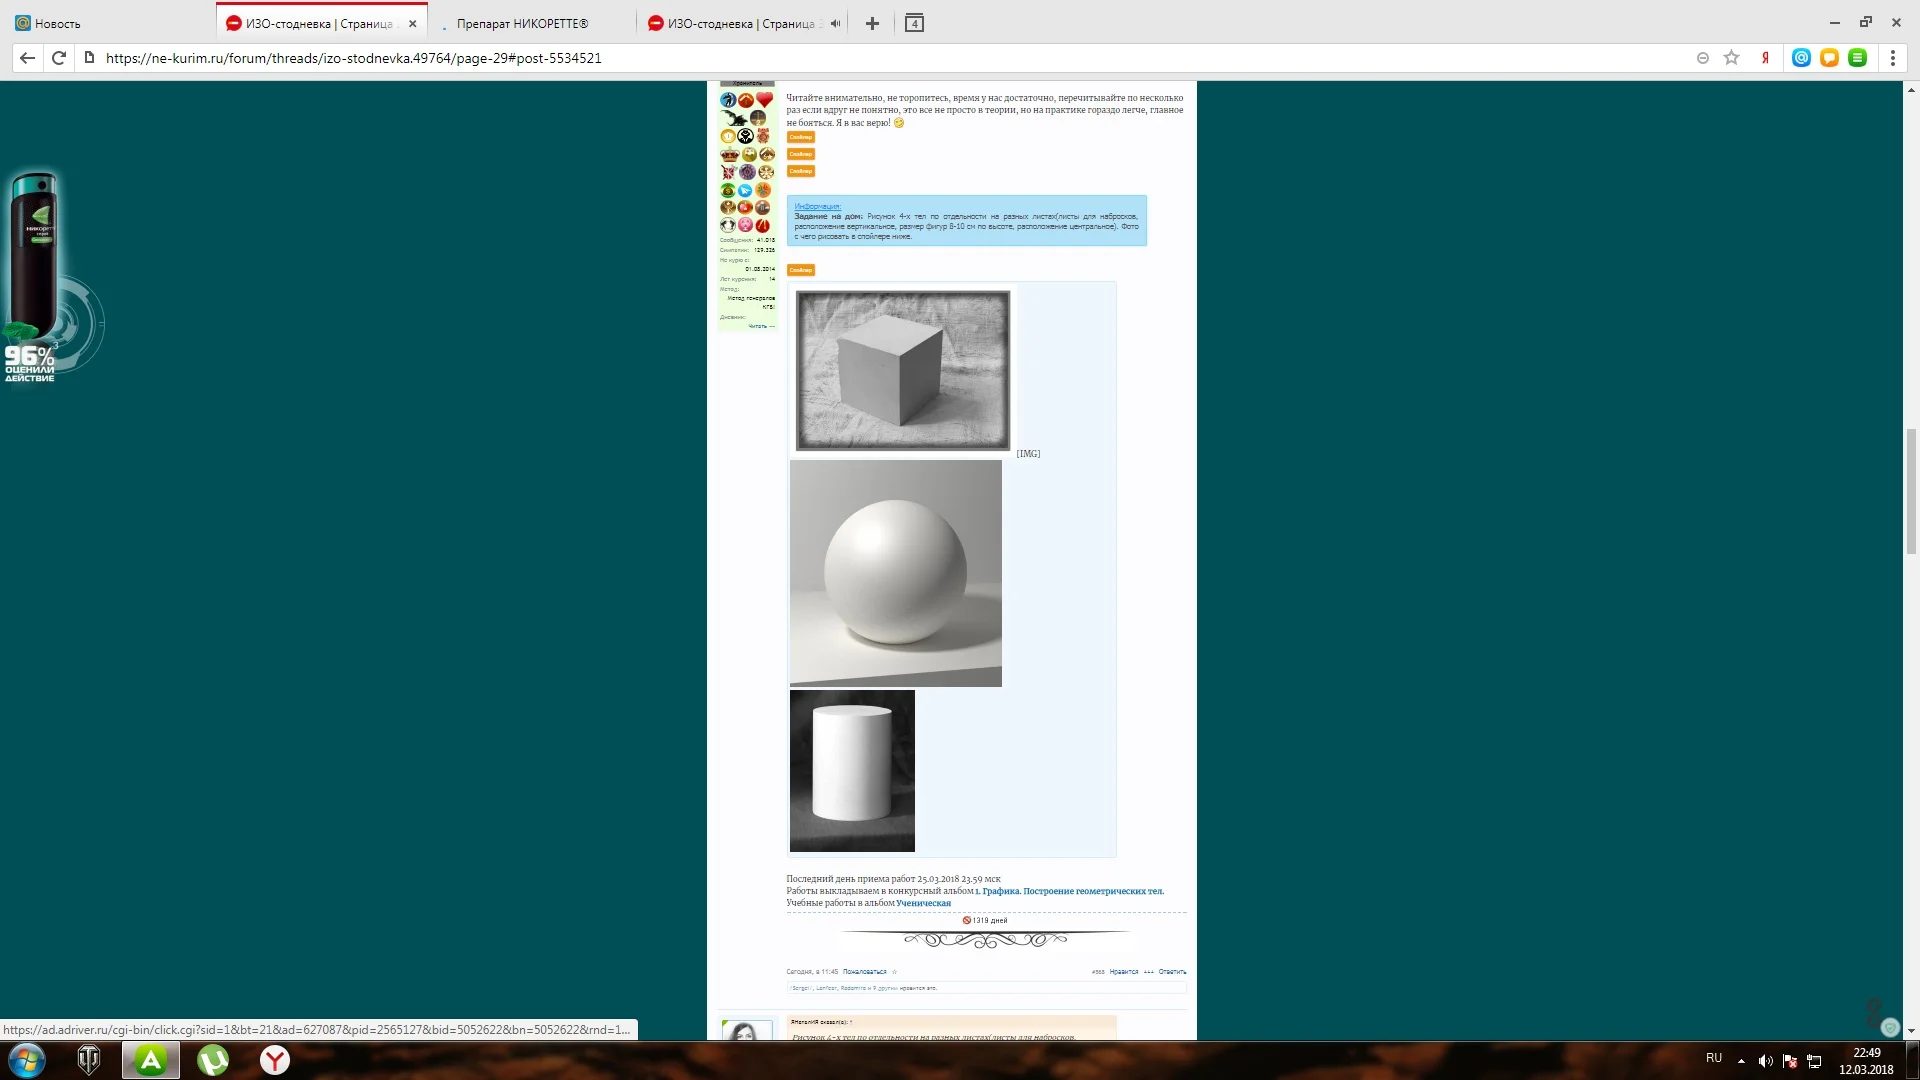Open the browser three-dot menu

pyautogui.click(x=1892, y=58)
